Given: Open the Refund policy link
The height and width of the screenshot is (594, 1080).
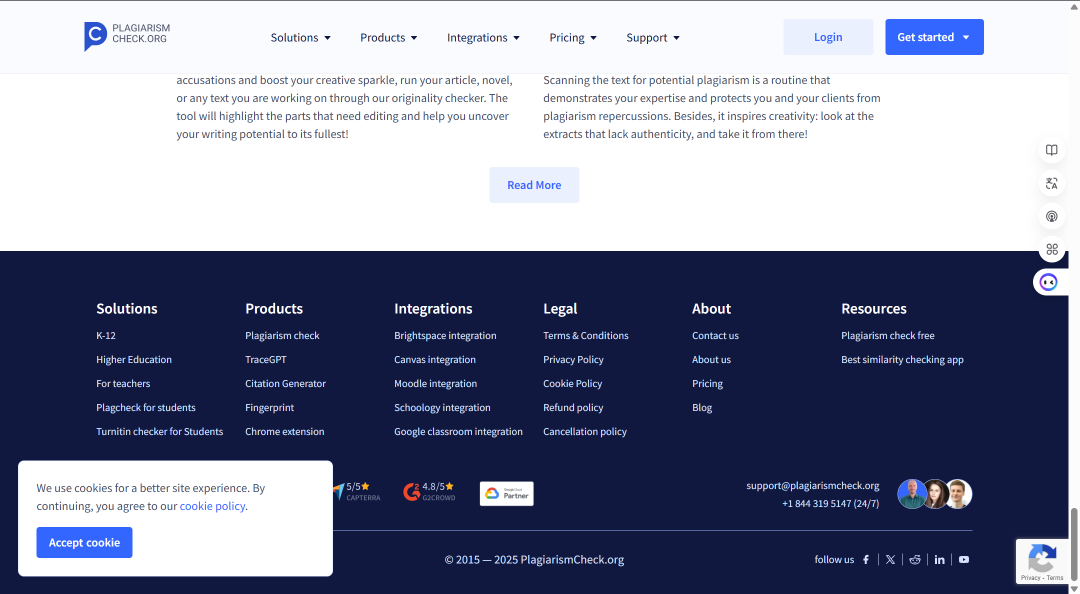Looking at the screenshot, I should point(573,408).
